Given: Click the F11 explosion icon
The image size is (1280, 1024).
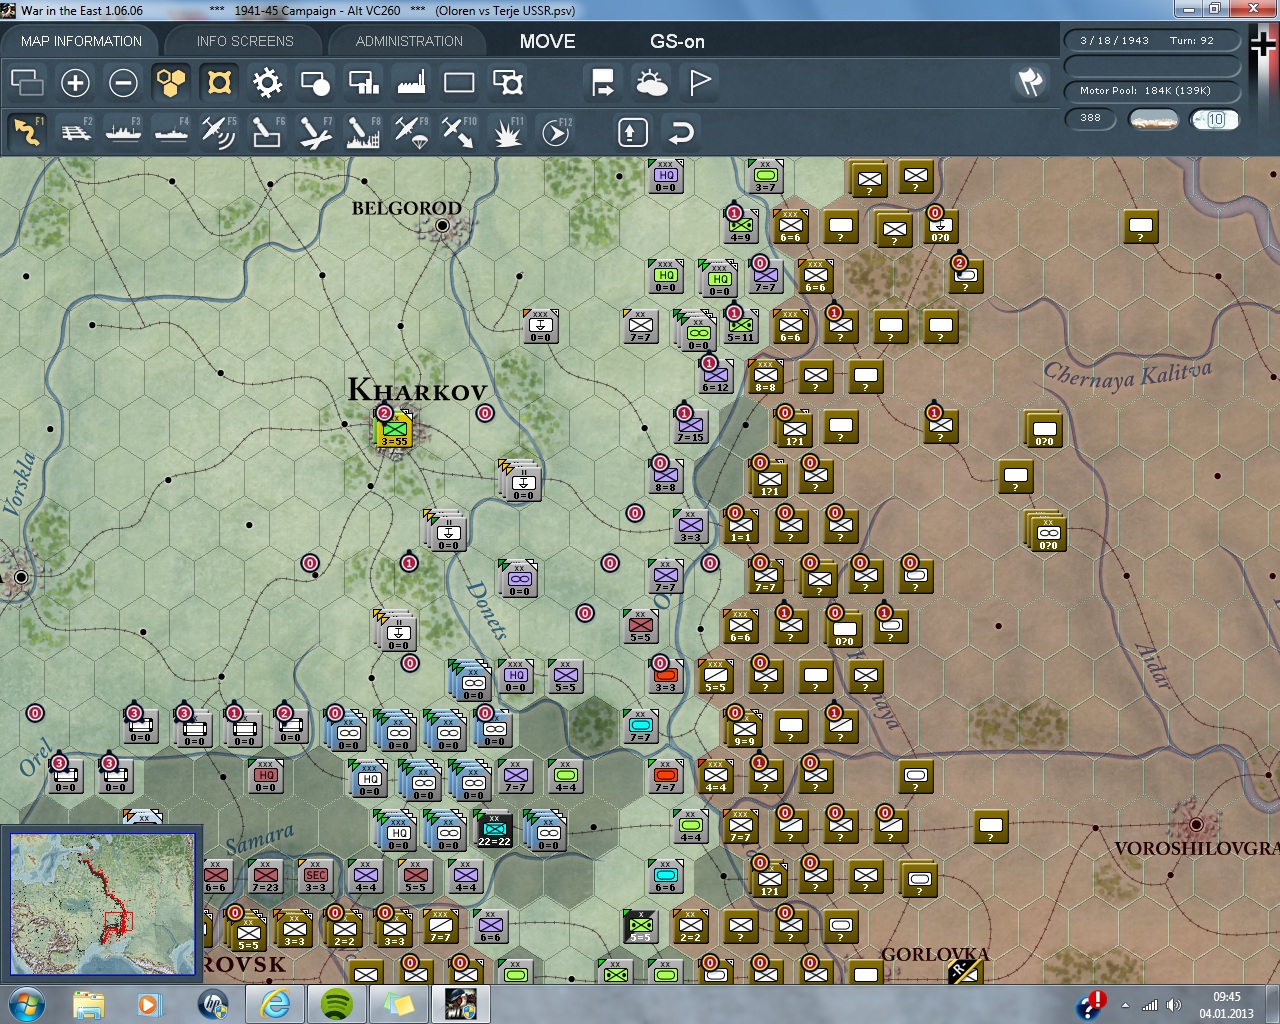Looking at the screenshot, I should coord(507,132).
